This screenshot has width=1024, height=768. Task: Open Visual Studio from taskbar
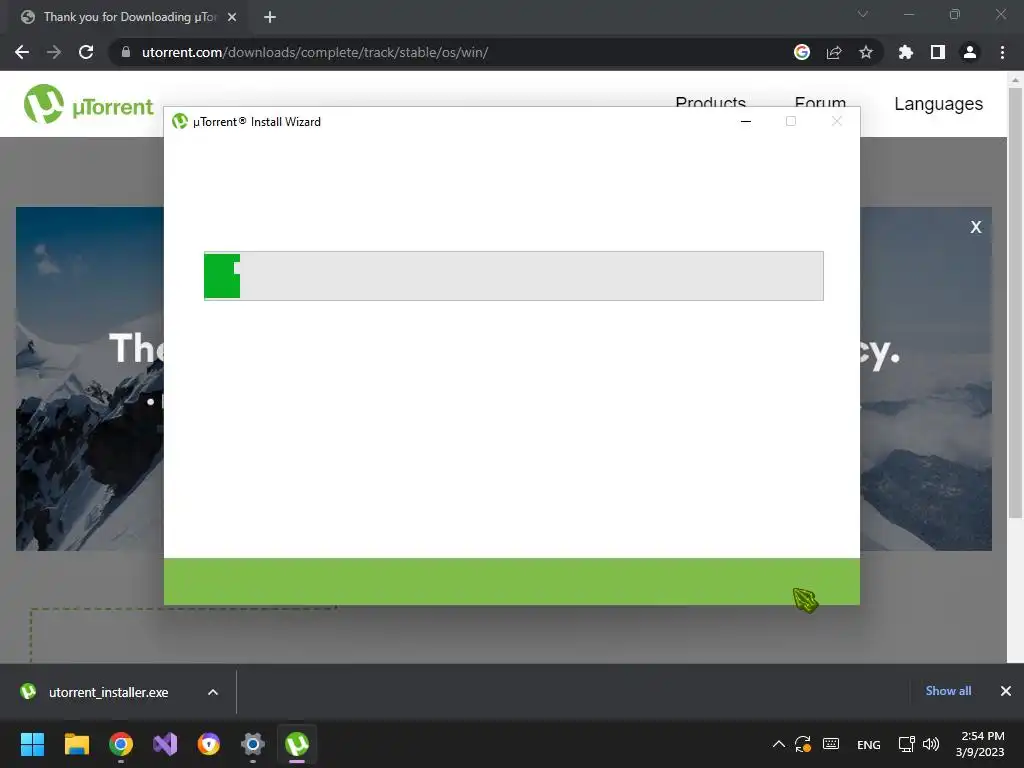pyautogui.click(x=165, y=744)
